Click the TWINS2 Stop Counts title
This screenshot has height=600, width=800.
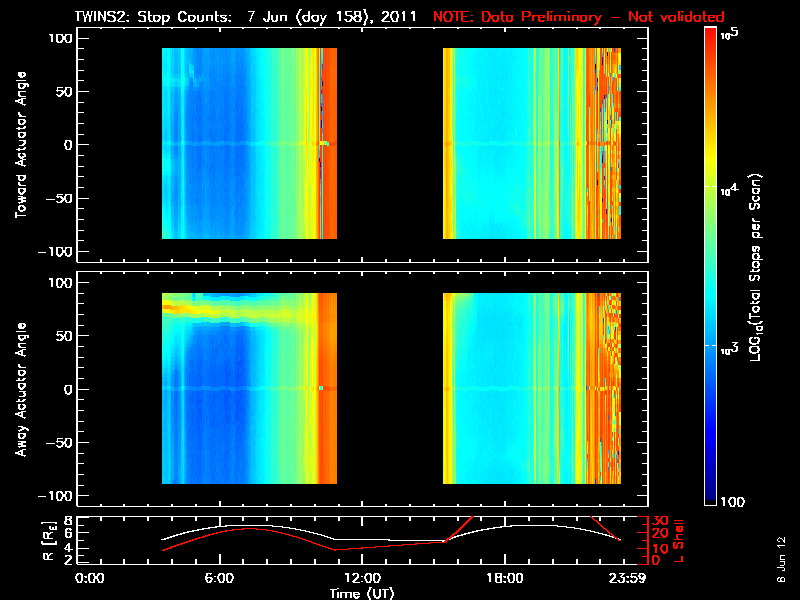point(245,17)
